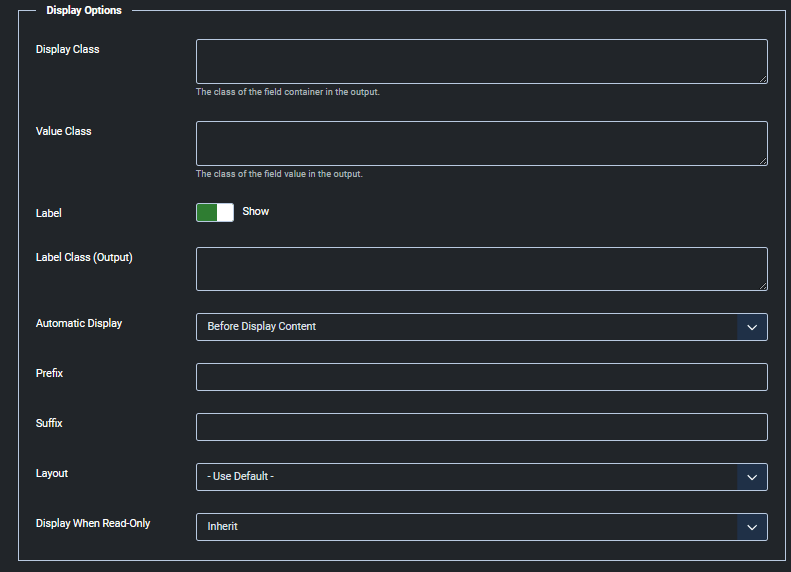This screenshot has height=572, width=791.
Task: Open the "Before Display Content" select box
Action: coord(466,327)
